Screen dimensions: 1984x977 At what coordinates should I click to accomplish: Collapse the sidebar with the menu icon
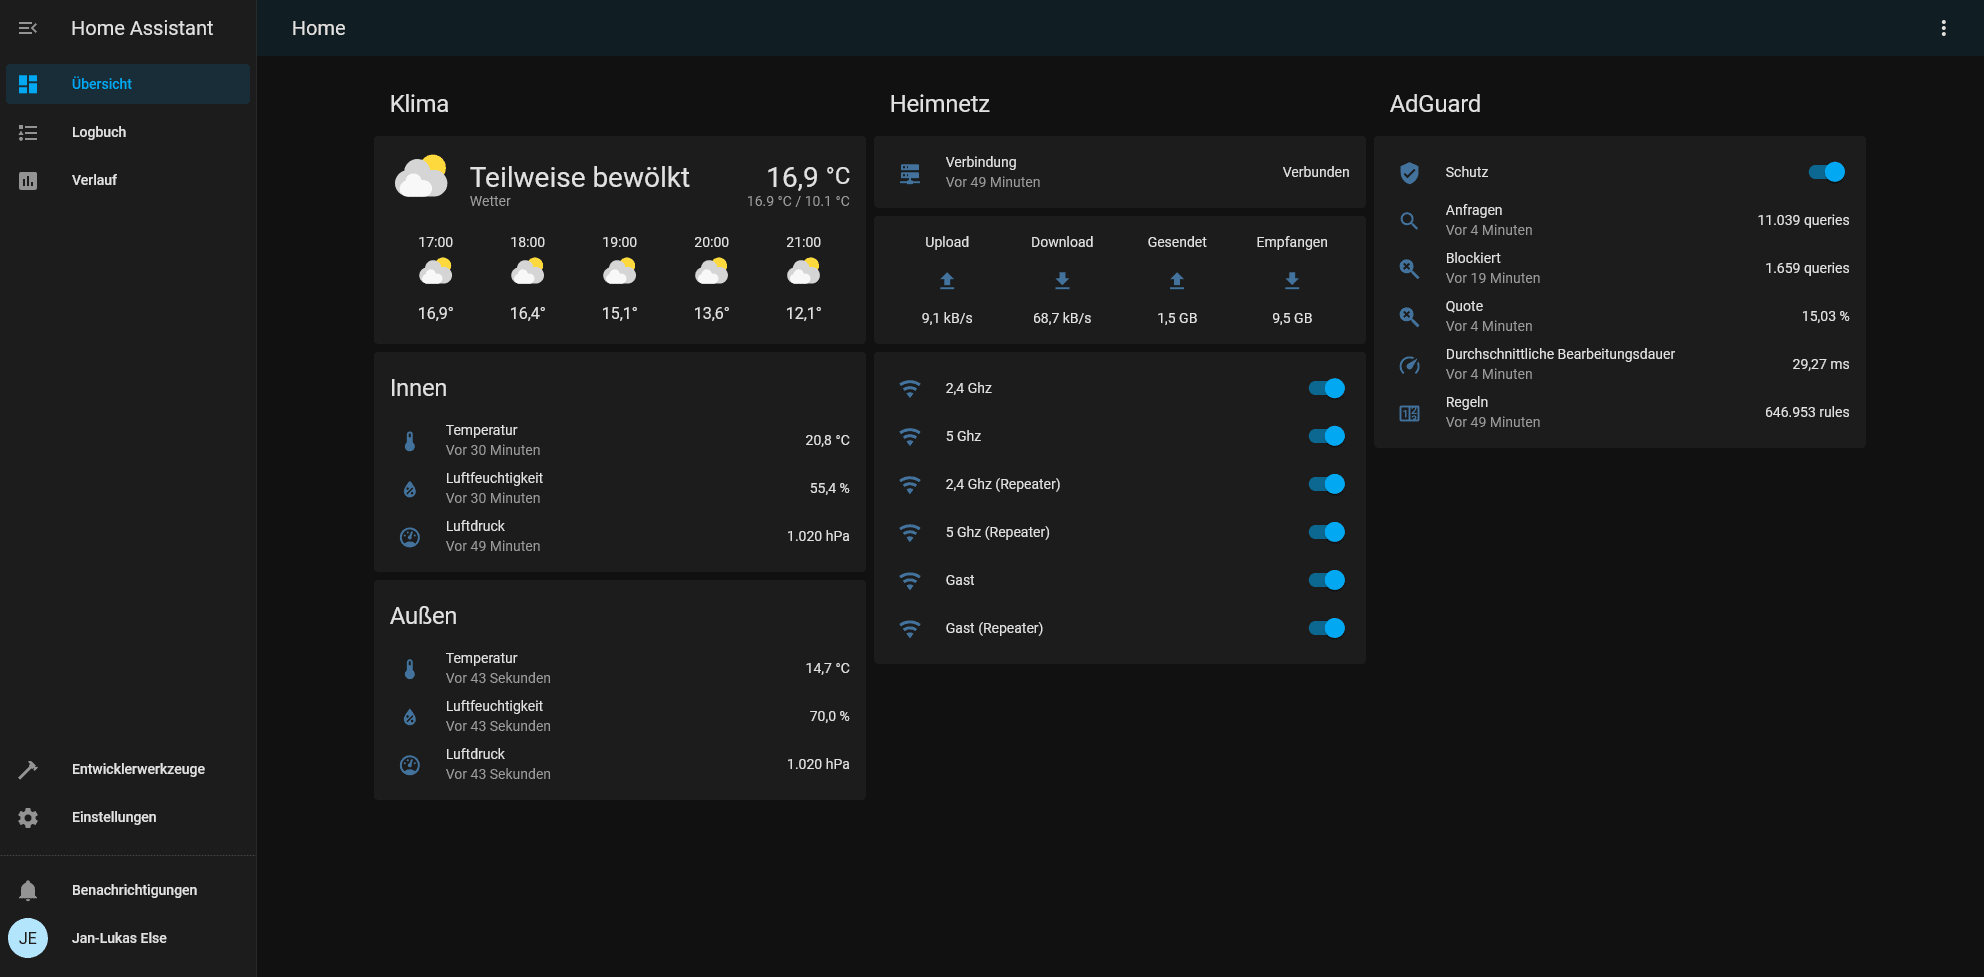(x=28, y=28)
